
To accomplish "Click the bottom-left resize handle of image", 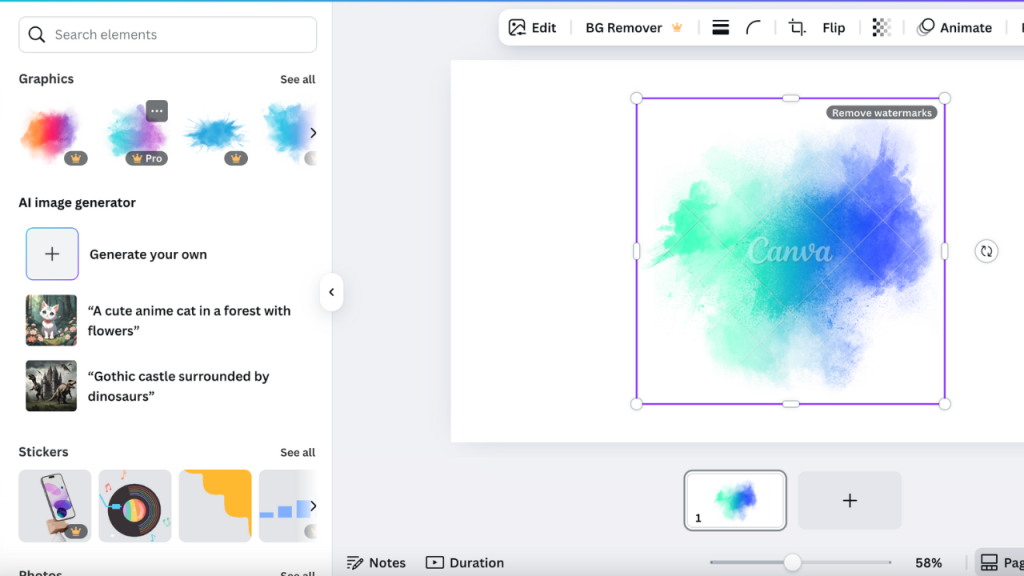I will [x=637, y=404].
